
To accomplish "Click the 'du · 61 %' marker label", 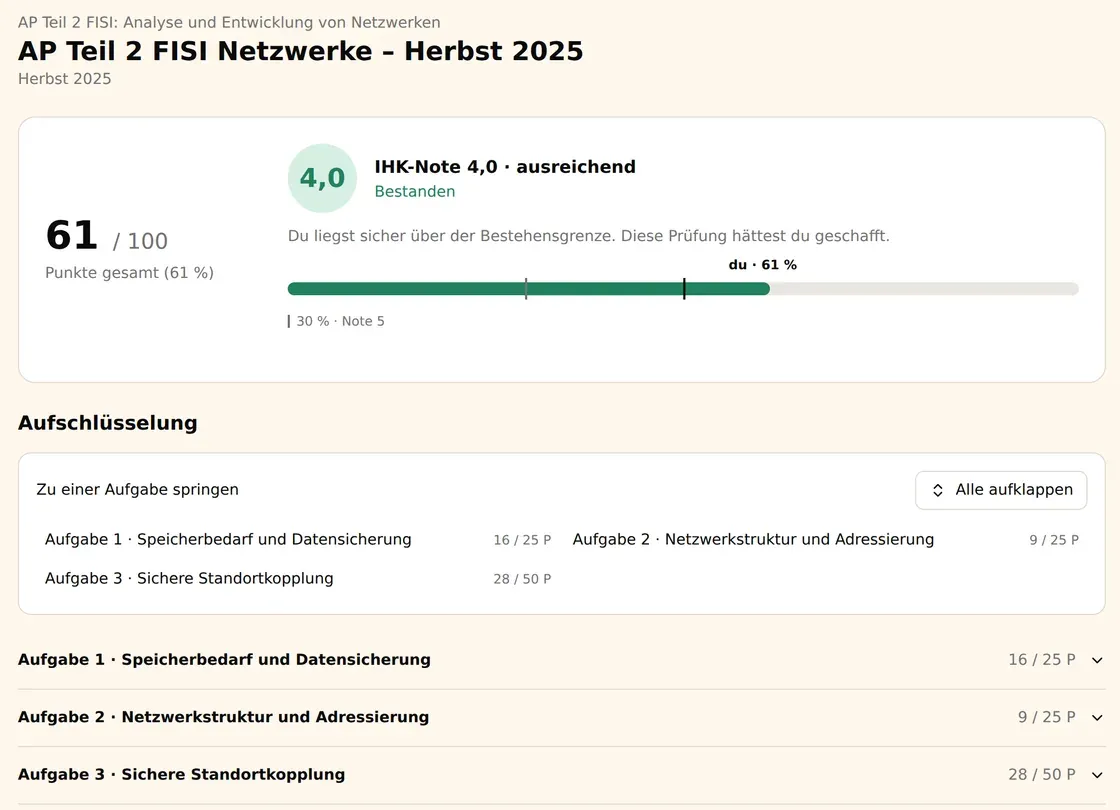I will (762, 265).
